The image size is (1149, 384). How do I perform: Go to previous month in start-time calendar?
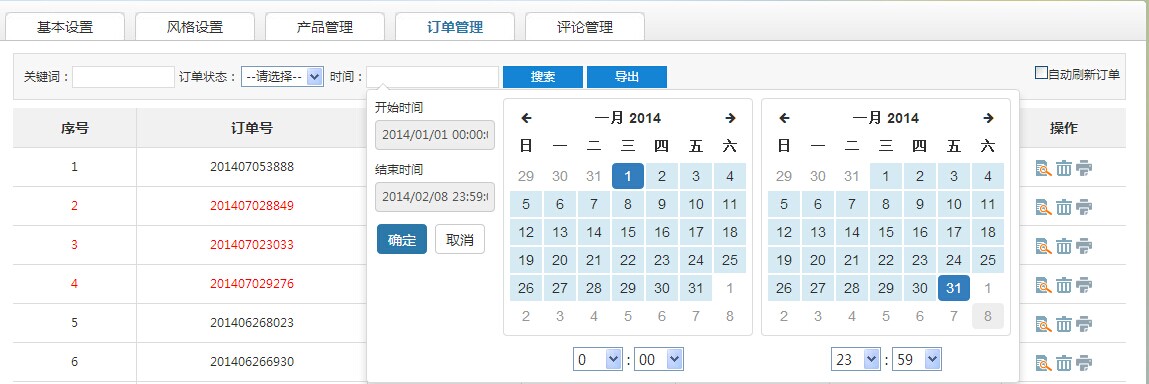point(525,118)
